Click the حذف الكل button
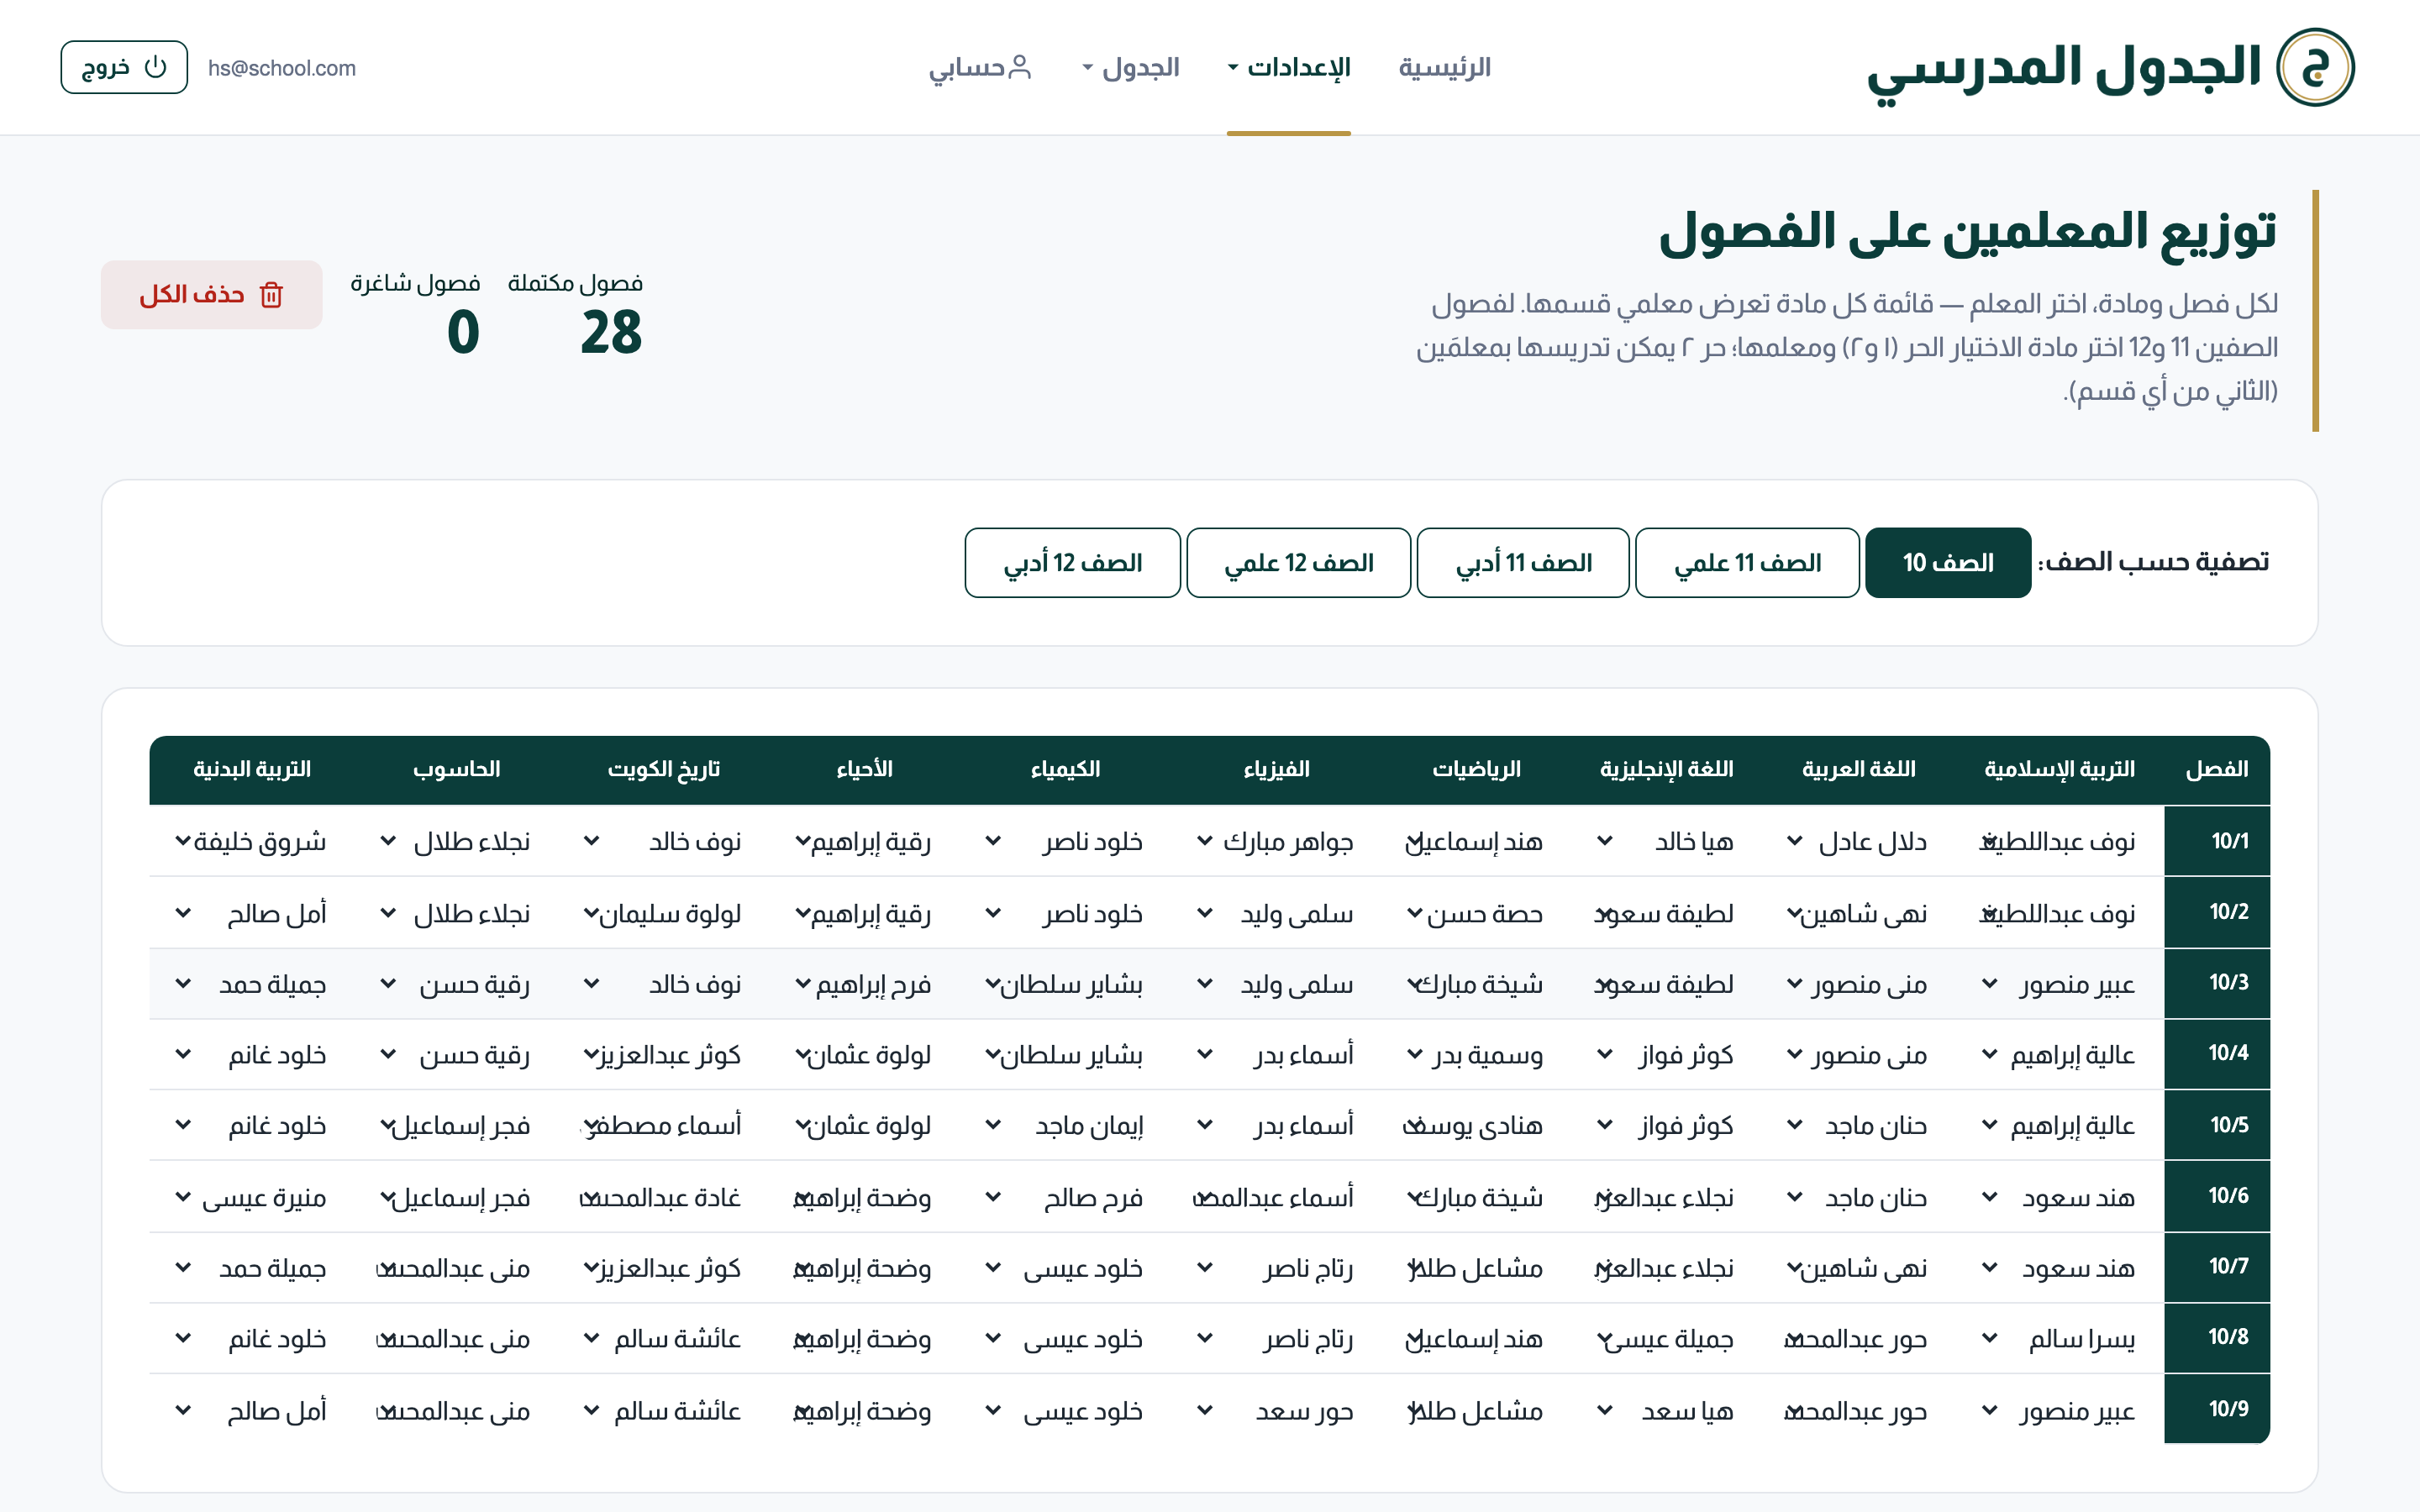2420x1512 pixels. pyautogui.click(x=212, y=295)
